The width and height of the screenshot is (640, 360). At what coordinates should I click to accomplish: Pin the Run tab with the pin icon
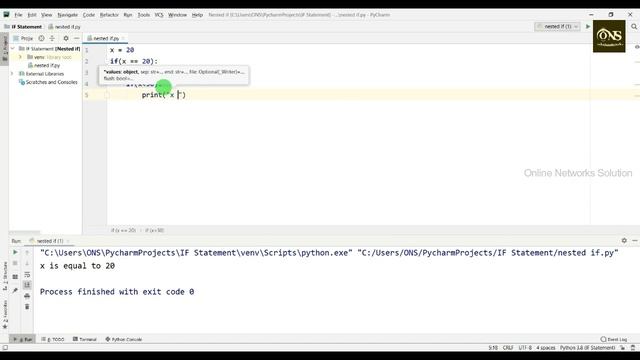coord(15,290)
